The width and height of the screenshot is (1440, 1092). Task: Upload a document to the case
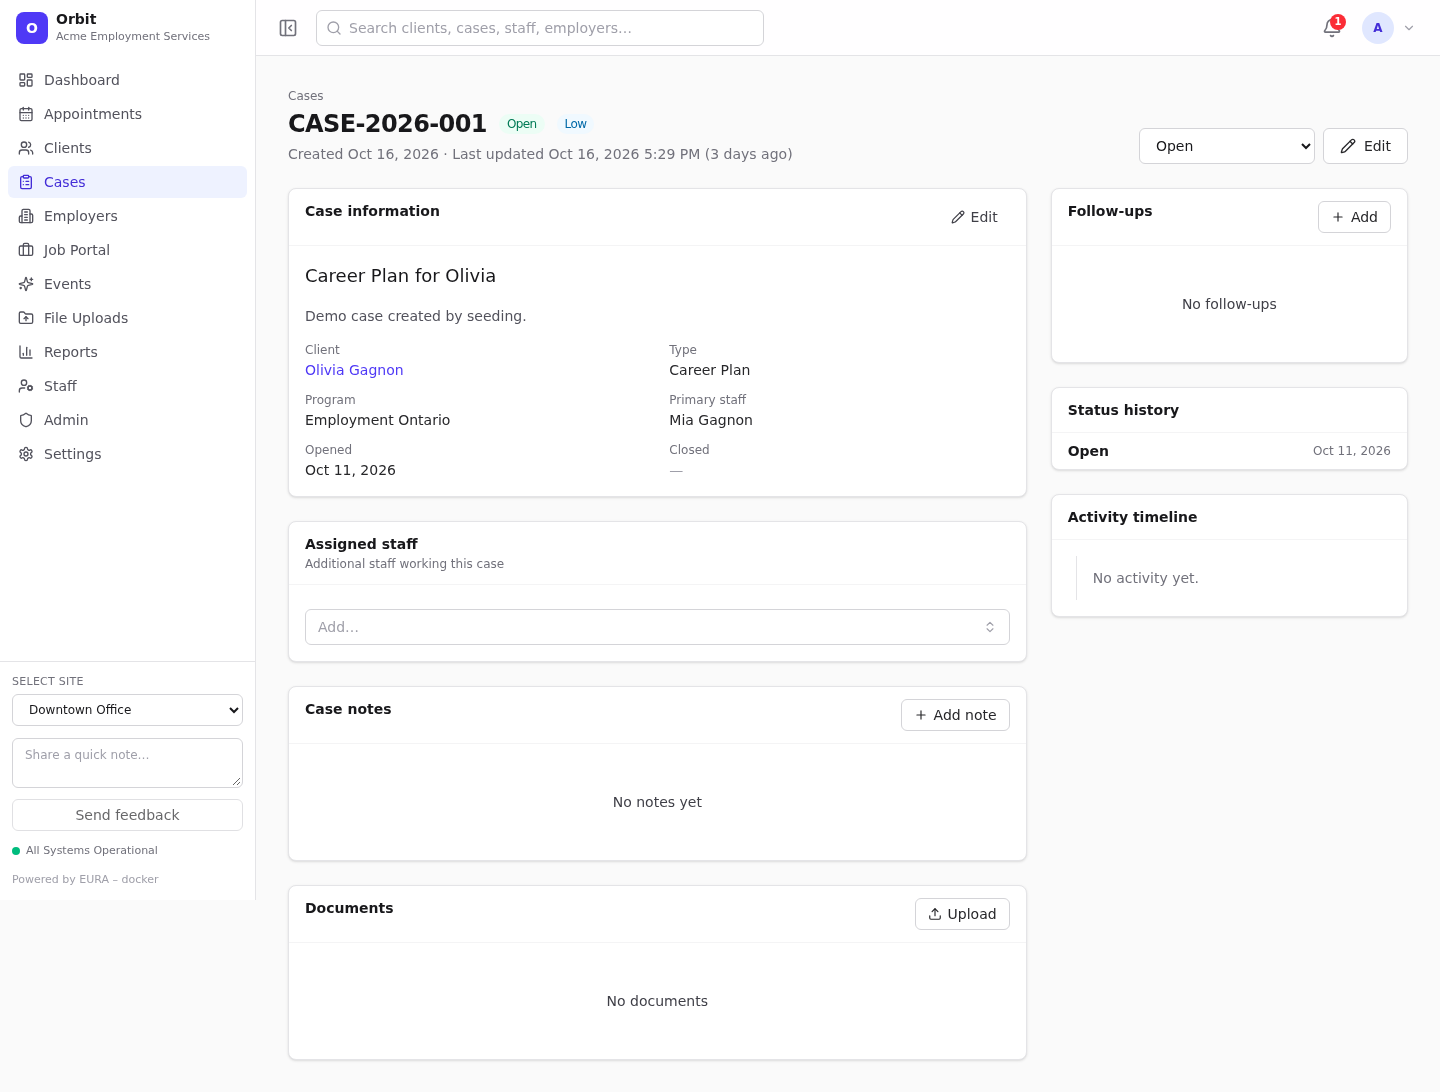962,914
